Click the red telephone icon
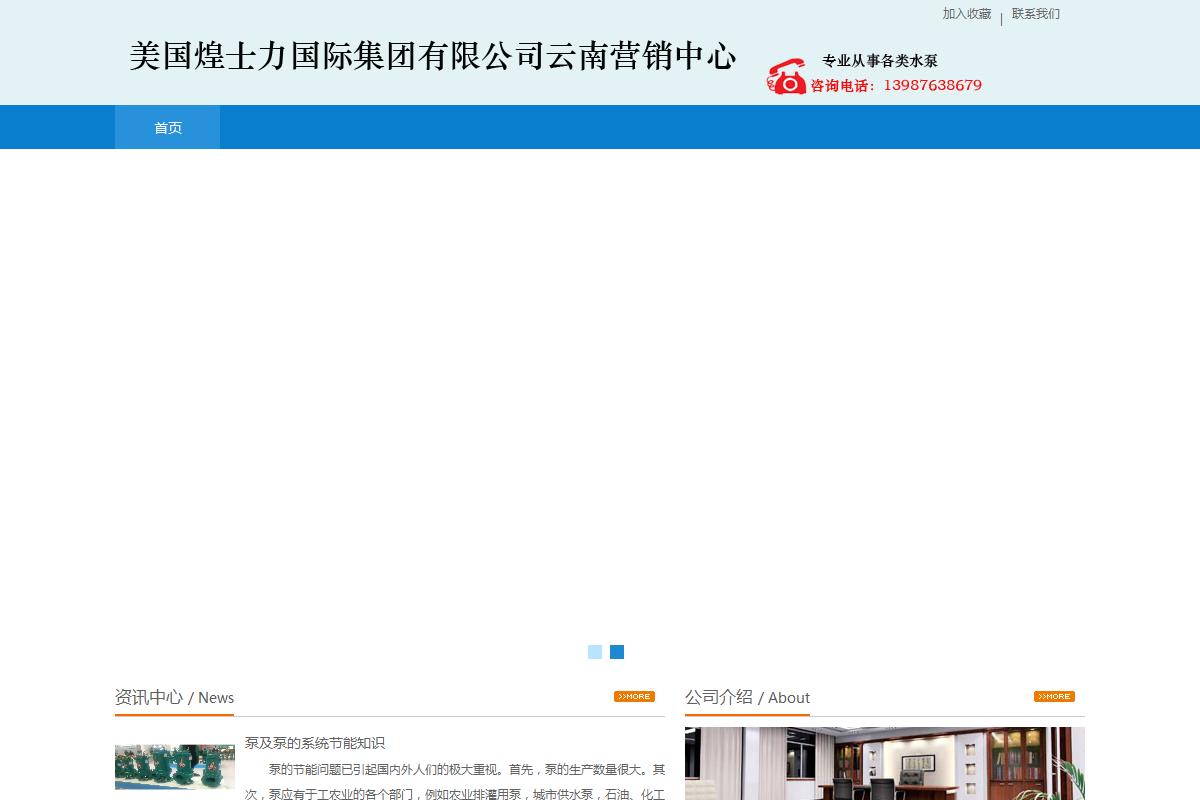This screenshot has height=800, width=1200. pos(786,77)
